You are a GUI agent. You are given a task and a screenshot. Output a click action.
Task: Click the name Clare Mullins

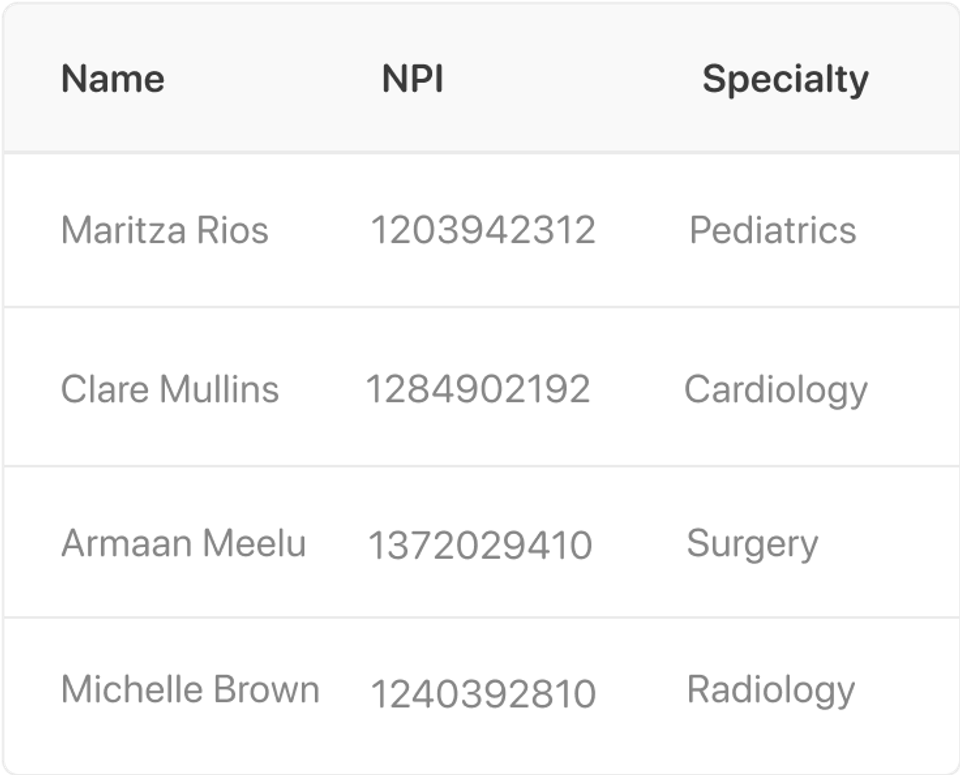(170, 389)
